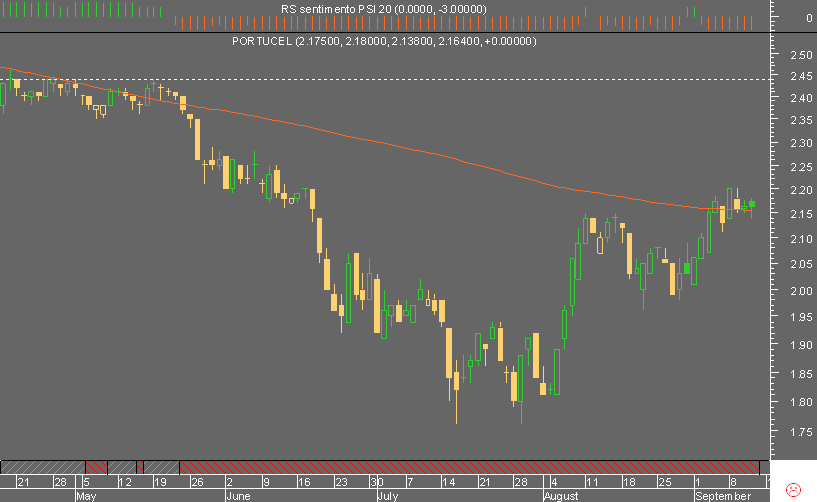Click the 2.20 price axis label

801,190
